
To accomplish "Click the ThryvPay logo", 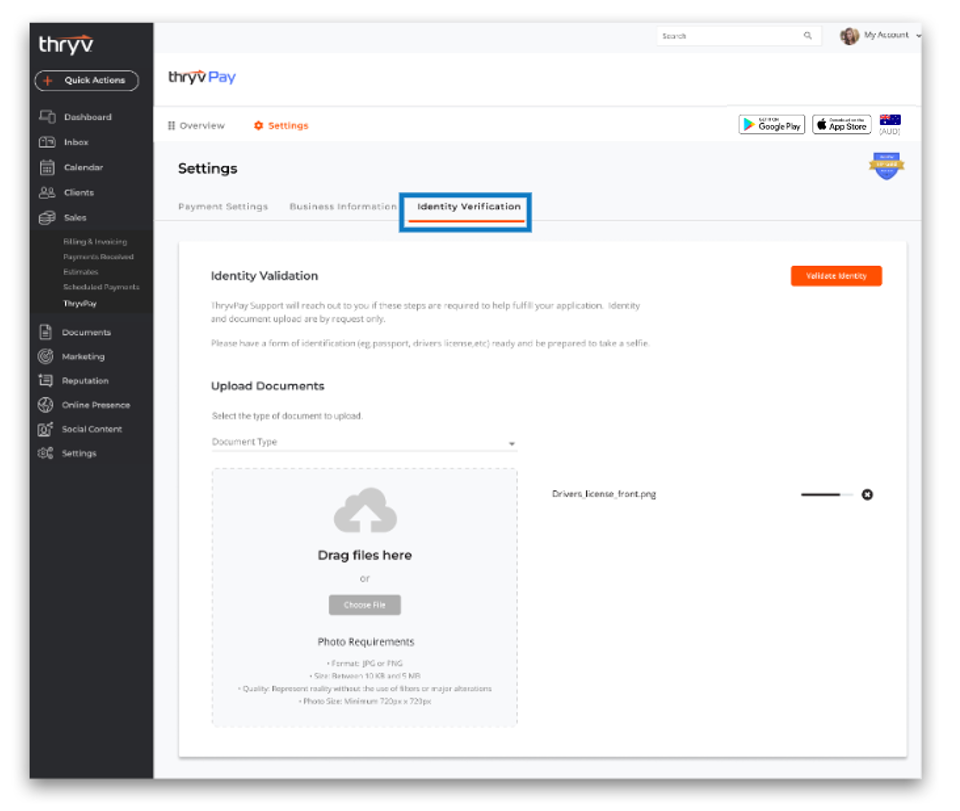I will [202, 77].
